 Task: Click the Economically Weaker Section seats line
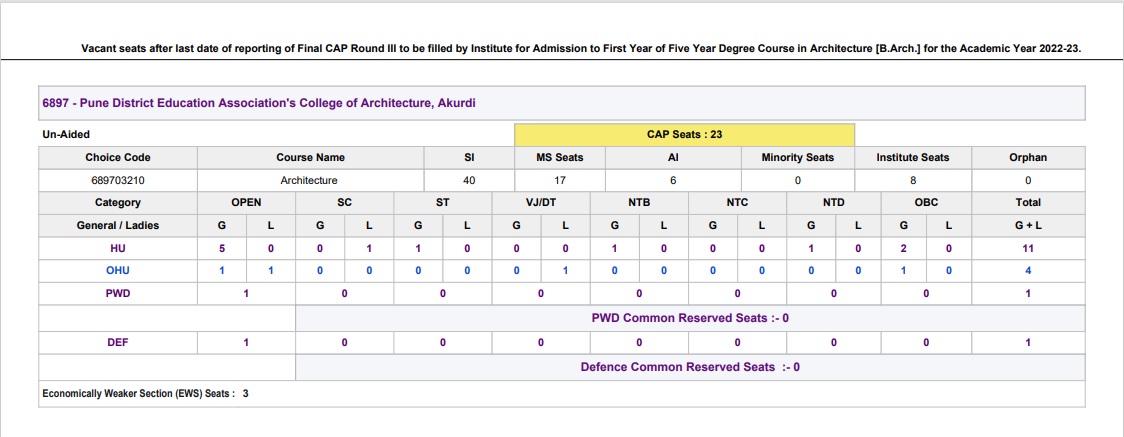pos(146,394)
